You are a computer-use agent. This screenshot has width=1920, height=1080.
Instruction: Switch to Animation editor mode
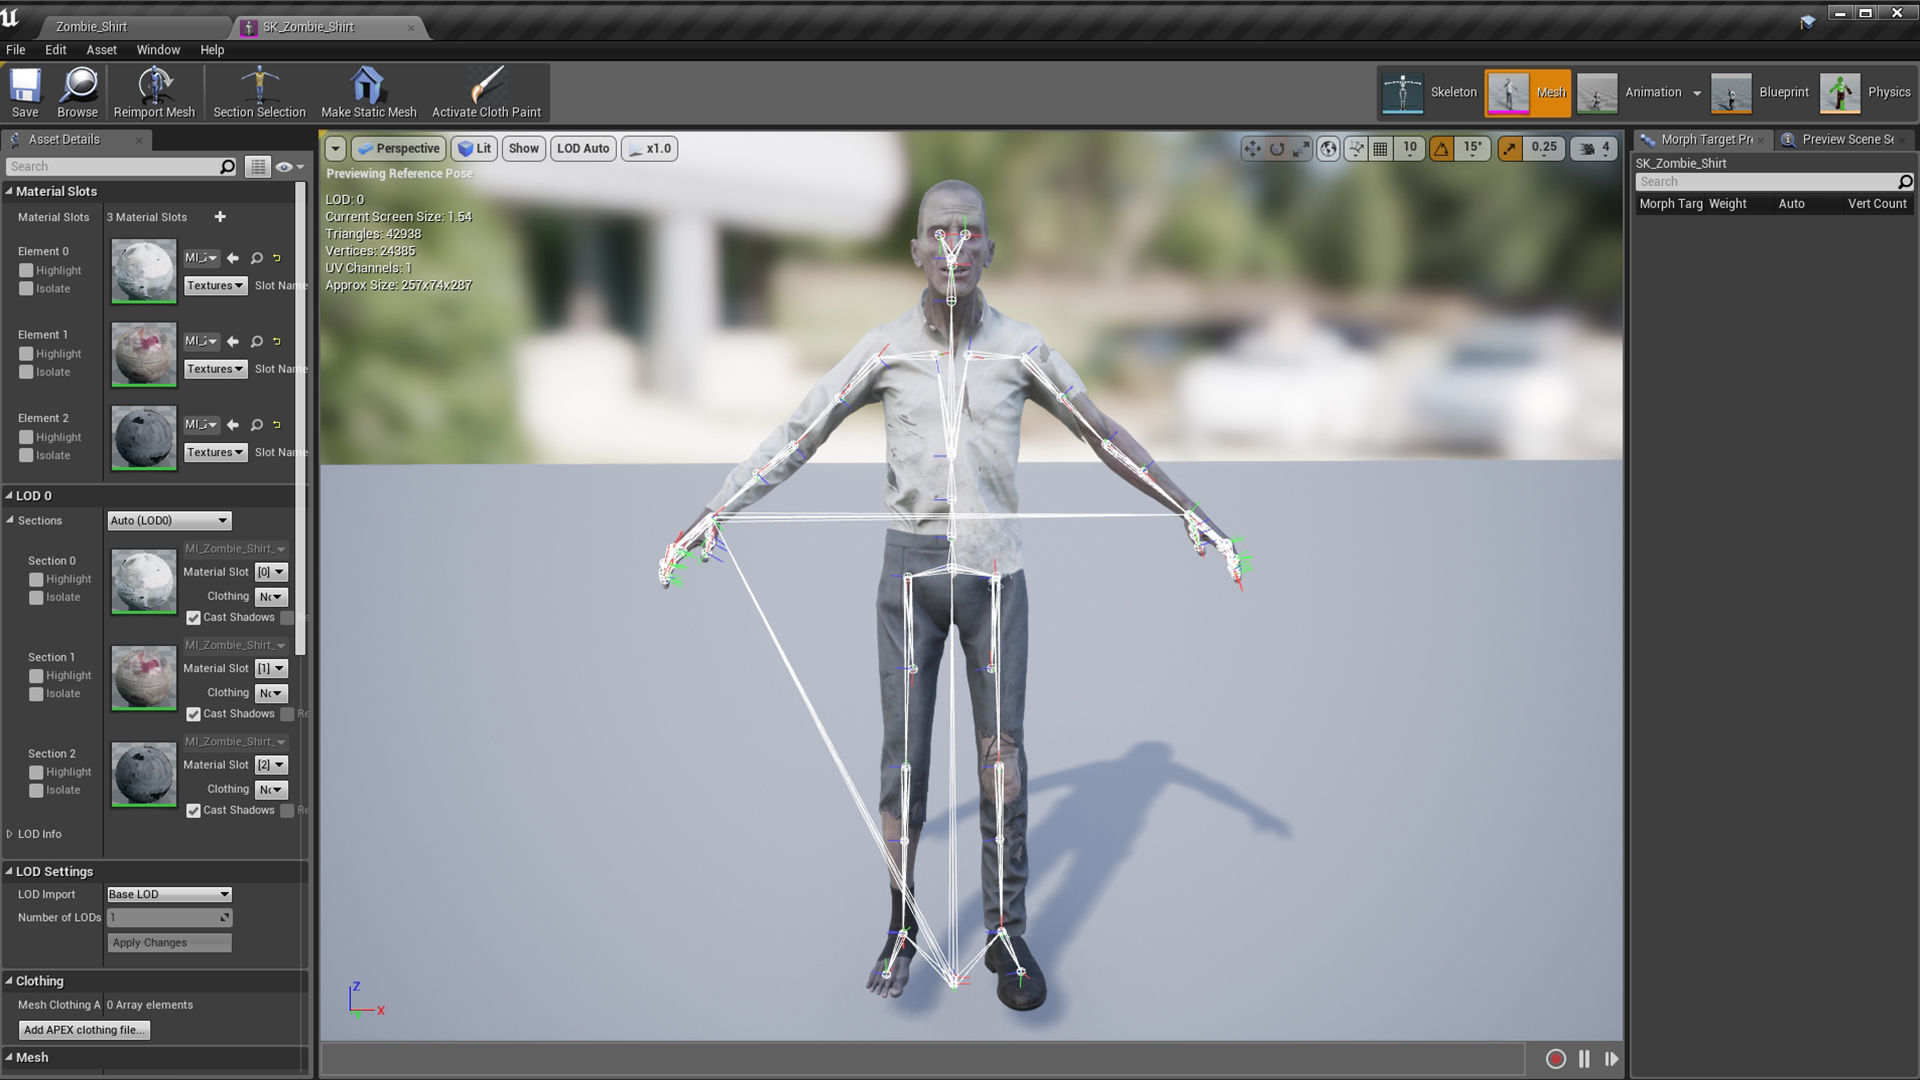click(1630, 92)
